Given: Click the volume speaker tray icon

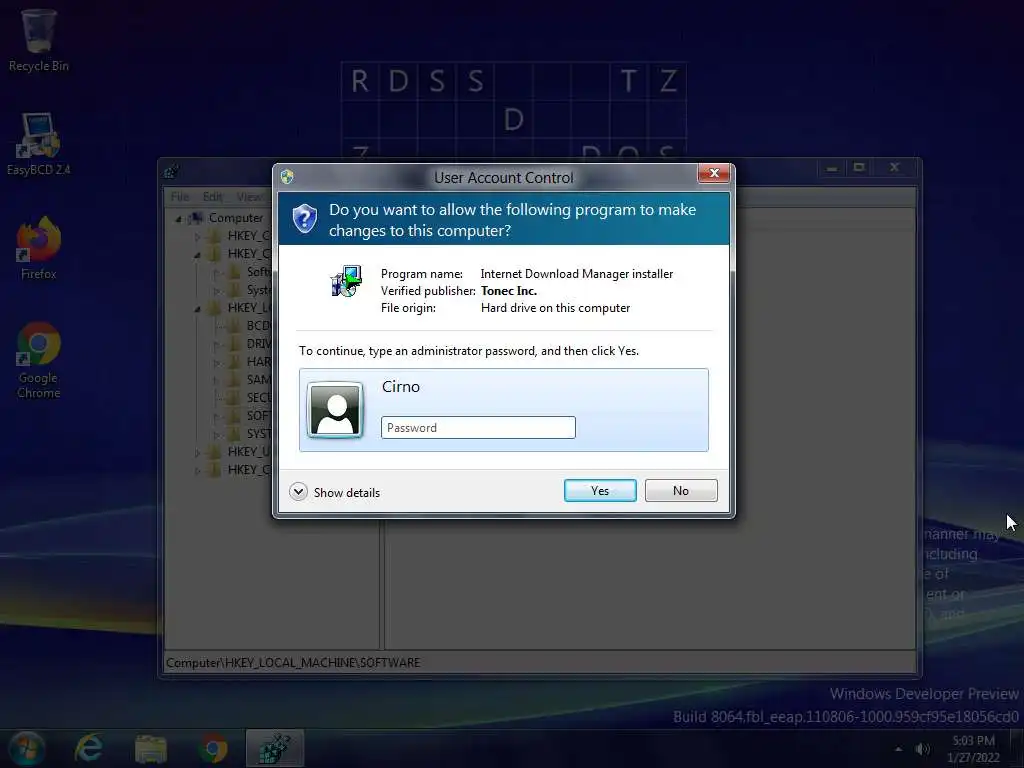Looking at the screenshot, I should tap(922, 749).
